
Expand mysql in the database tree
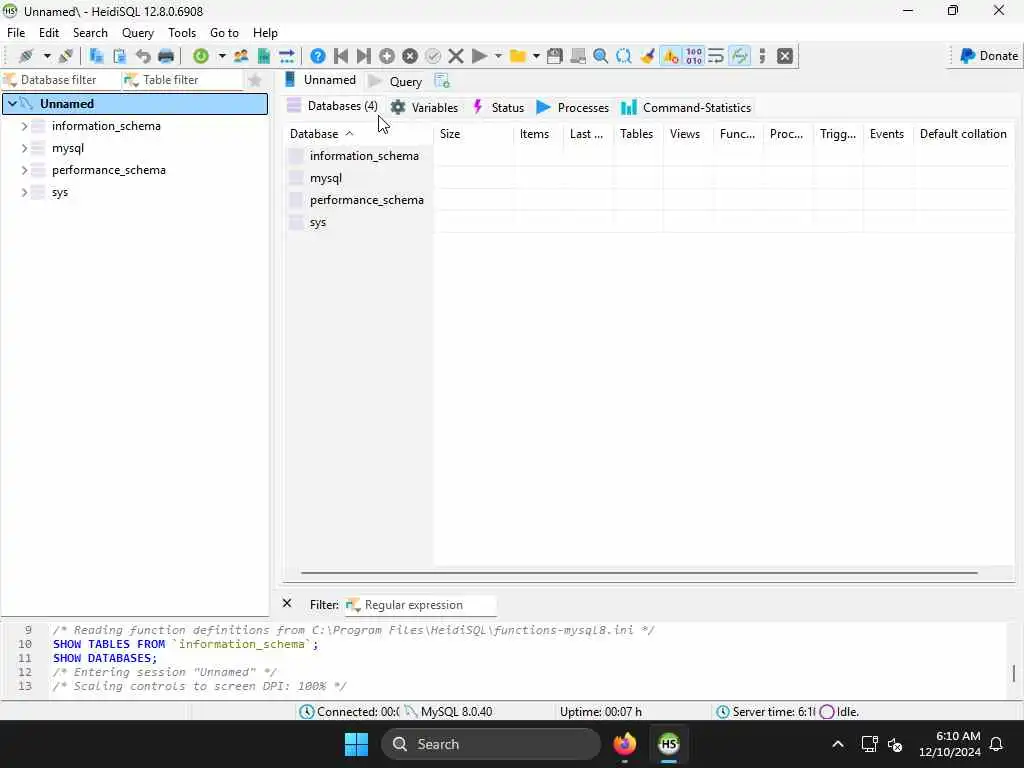[24, 148]
